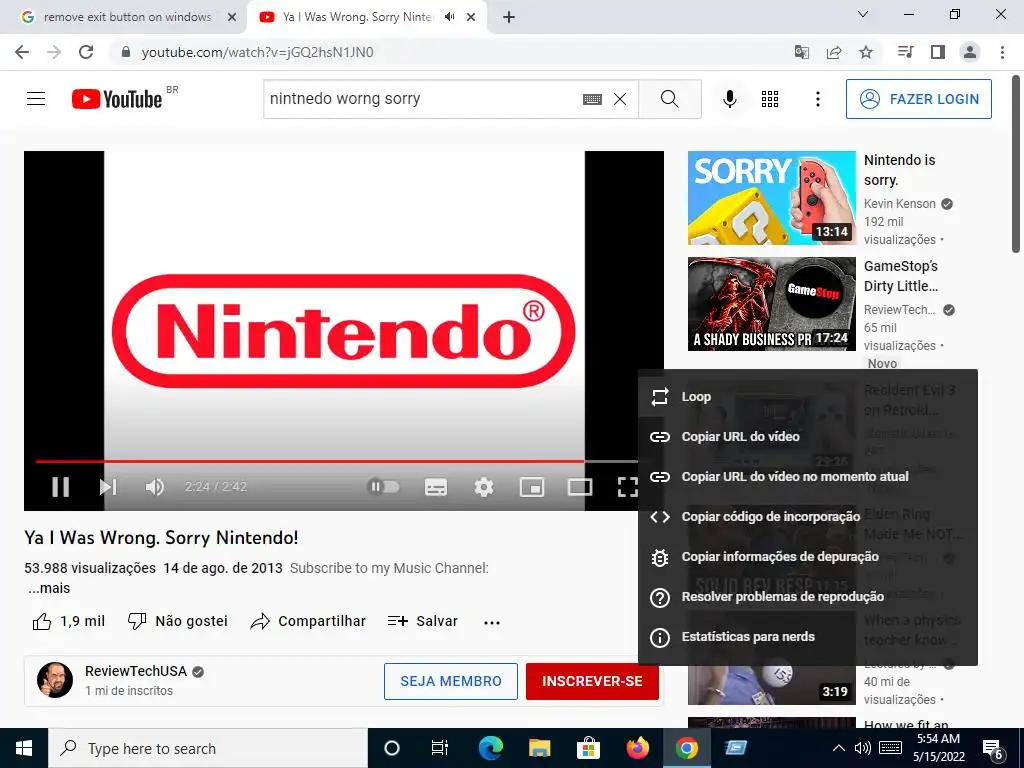
Task: Open the on-screen keyboard icon in search
Action: click(592, 99)
